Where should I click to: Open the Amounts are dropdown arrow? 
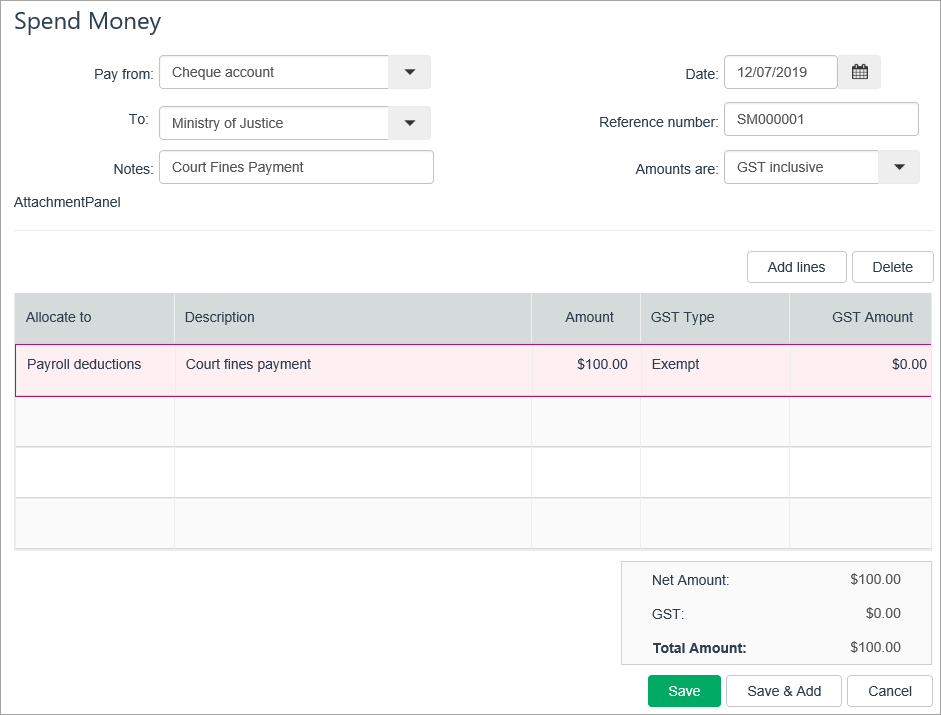(898, 167)
